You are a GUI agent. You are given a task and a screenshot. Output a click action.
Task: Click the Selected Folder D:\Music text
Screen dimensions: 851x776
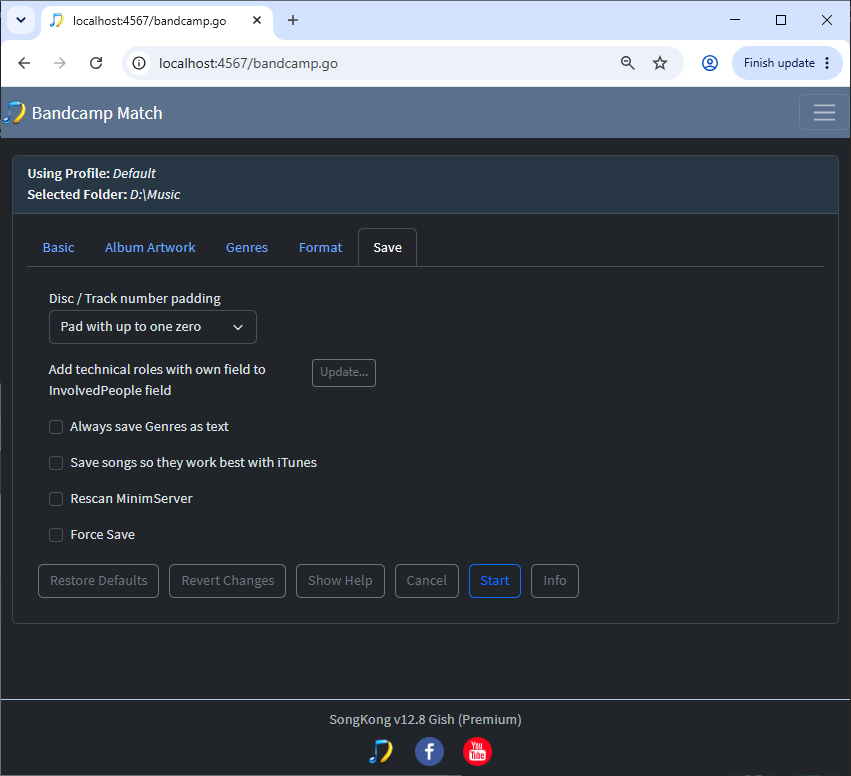pos(104,194)
